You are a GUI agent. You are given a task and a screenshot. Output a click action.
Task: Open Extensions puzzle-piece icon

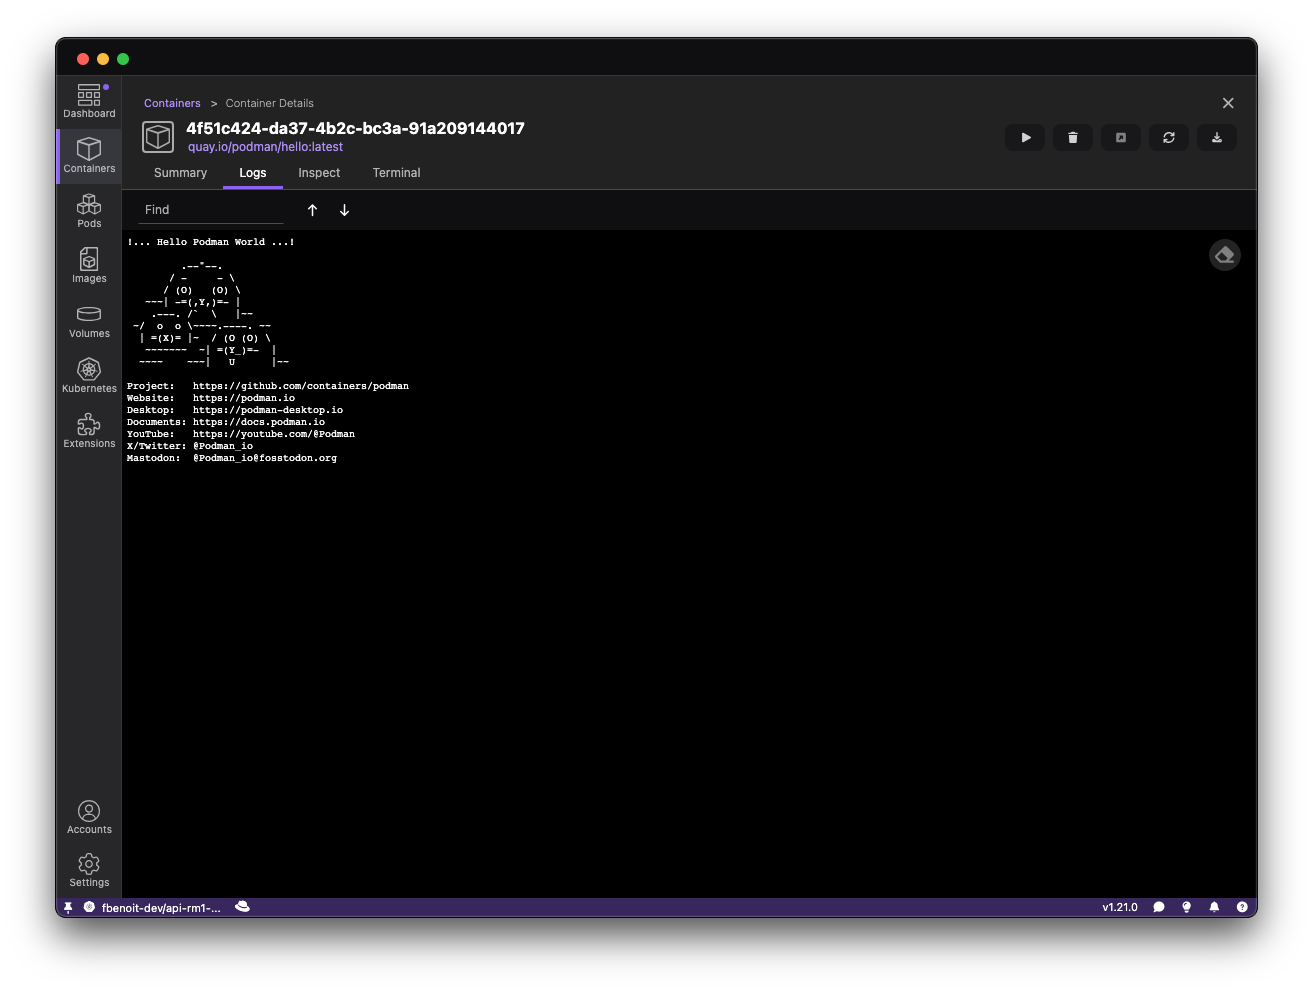coord(89,431)
